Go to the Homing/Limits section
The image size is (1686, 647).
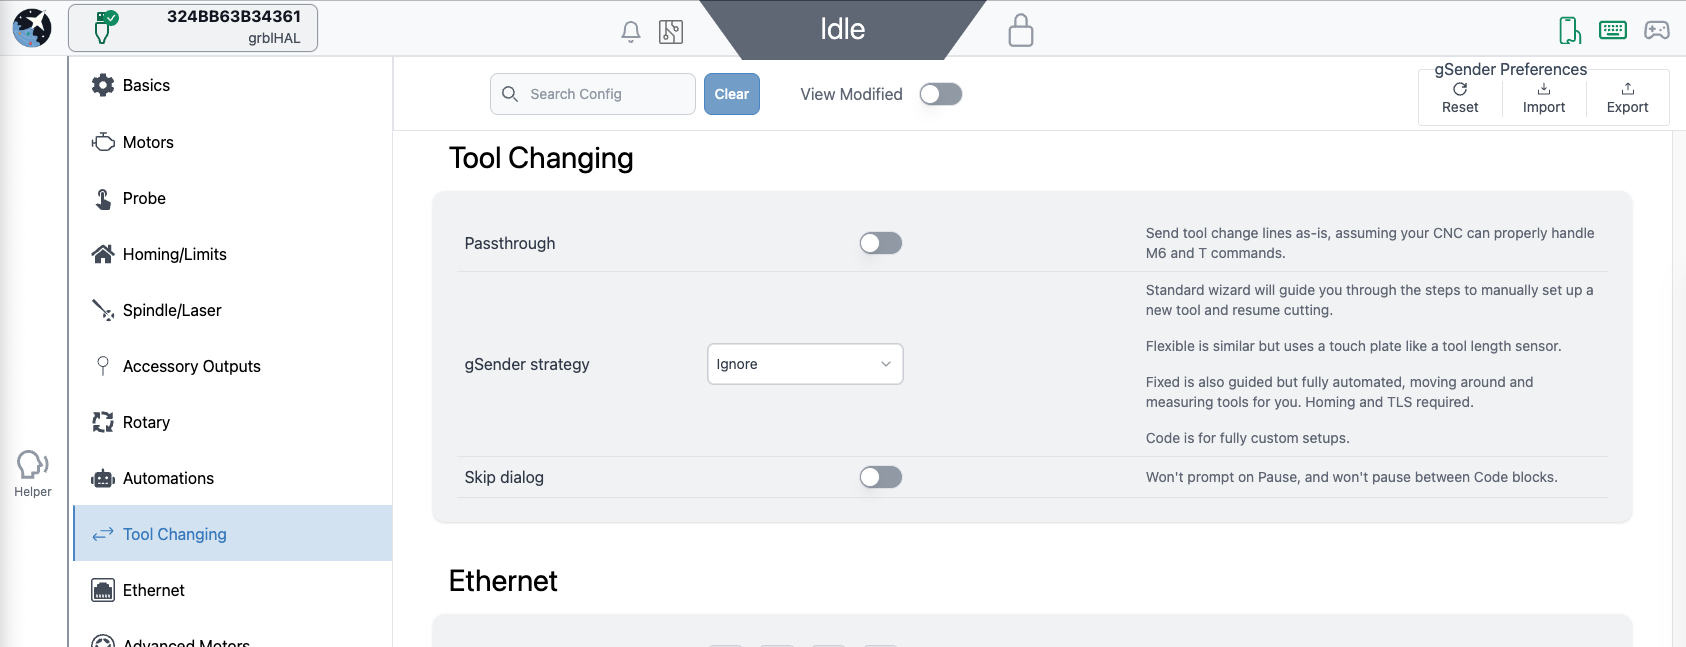(174, 254)
